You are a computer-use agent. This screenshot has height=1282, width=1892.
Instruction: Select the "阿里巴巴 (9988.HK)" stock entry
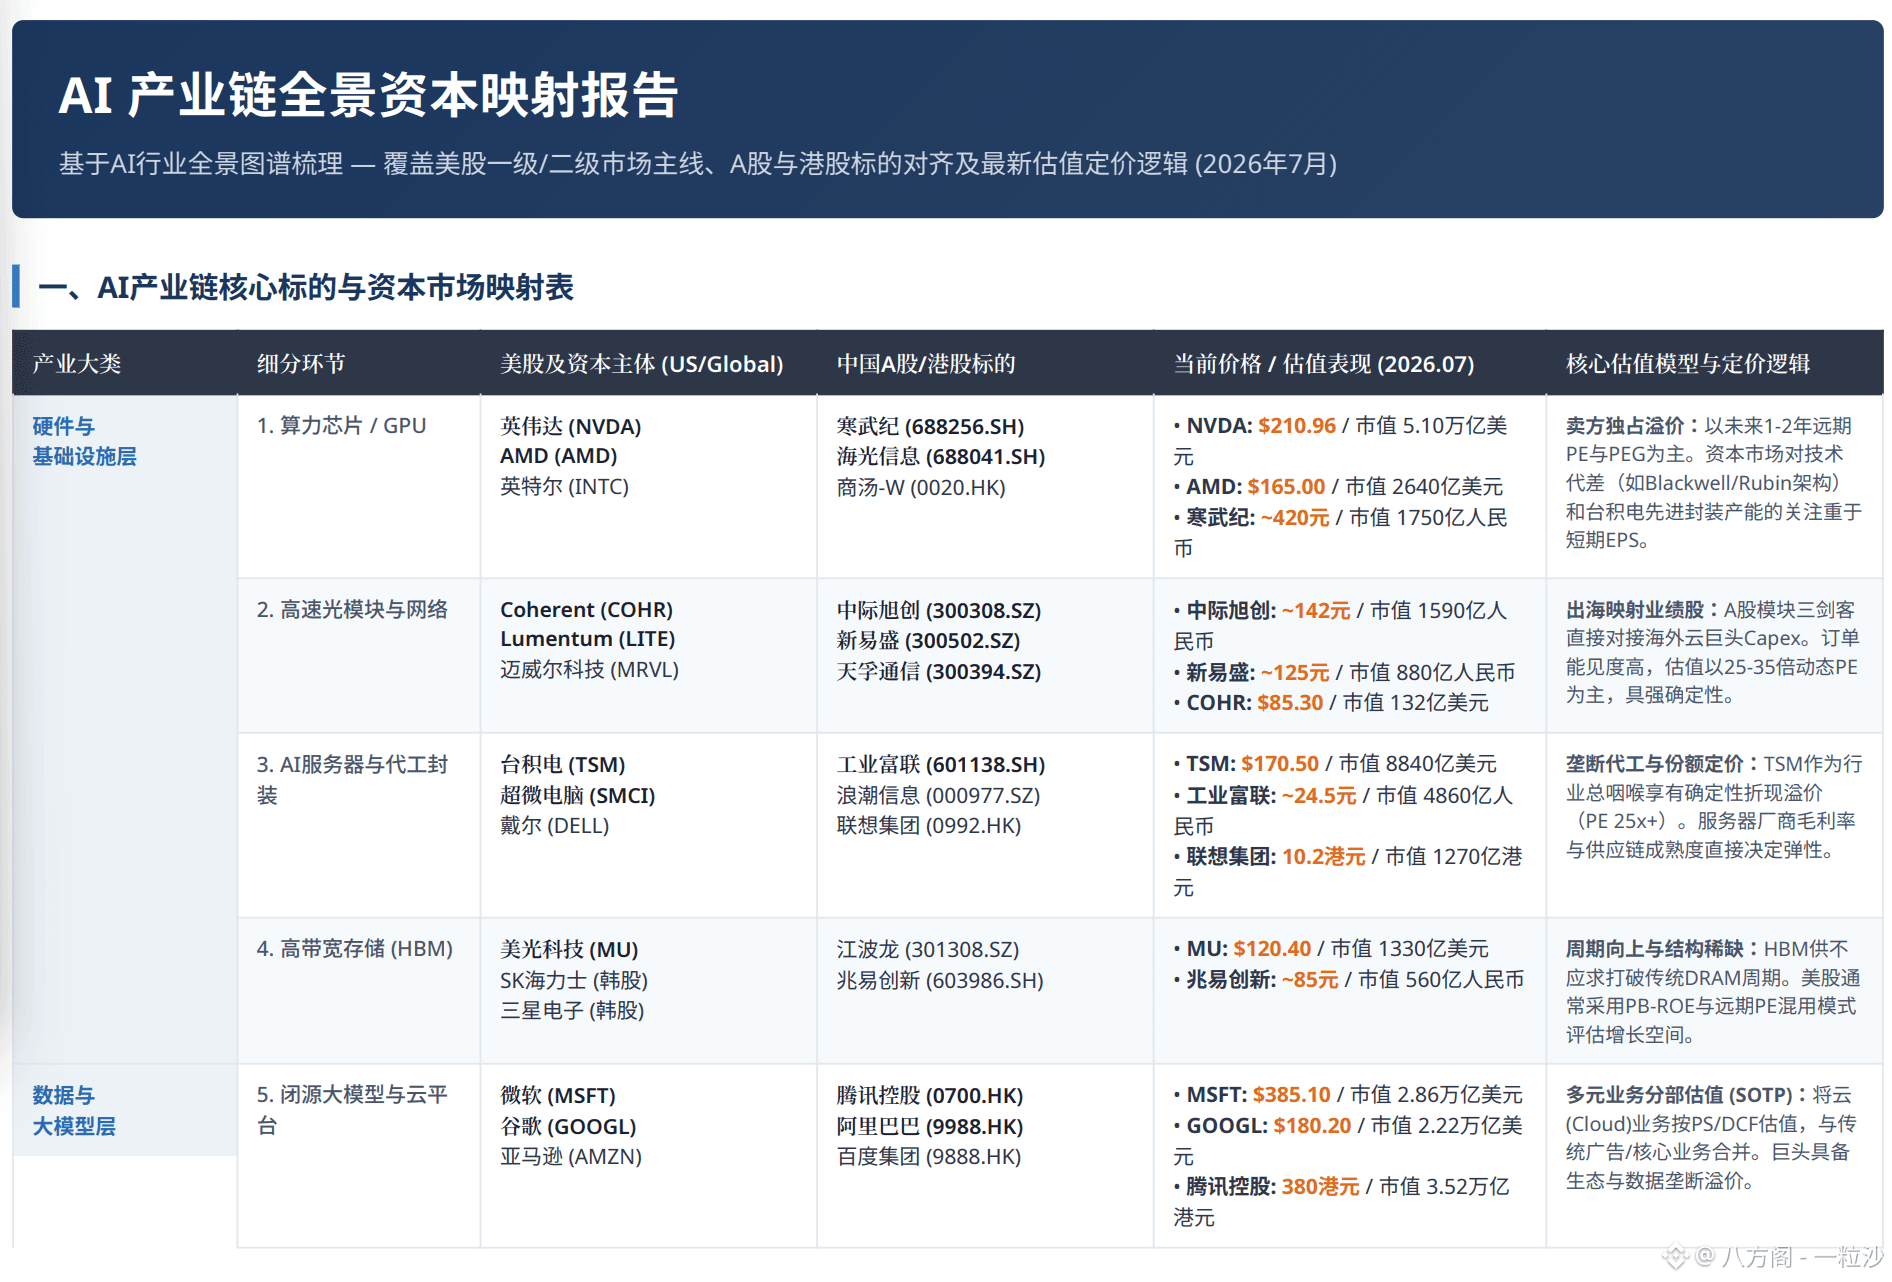pos(930,1127)
